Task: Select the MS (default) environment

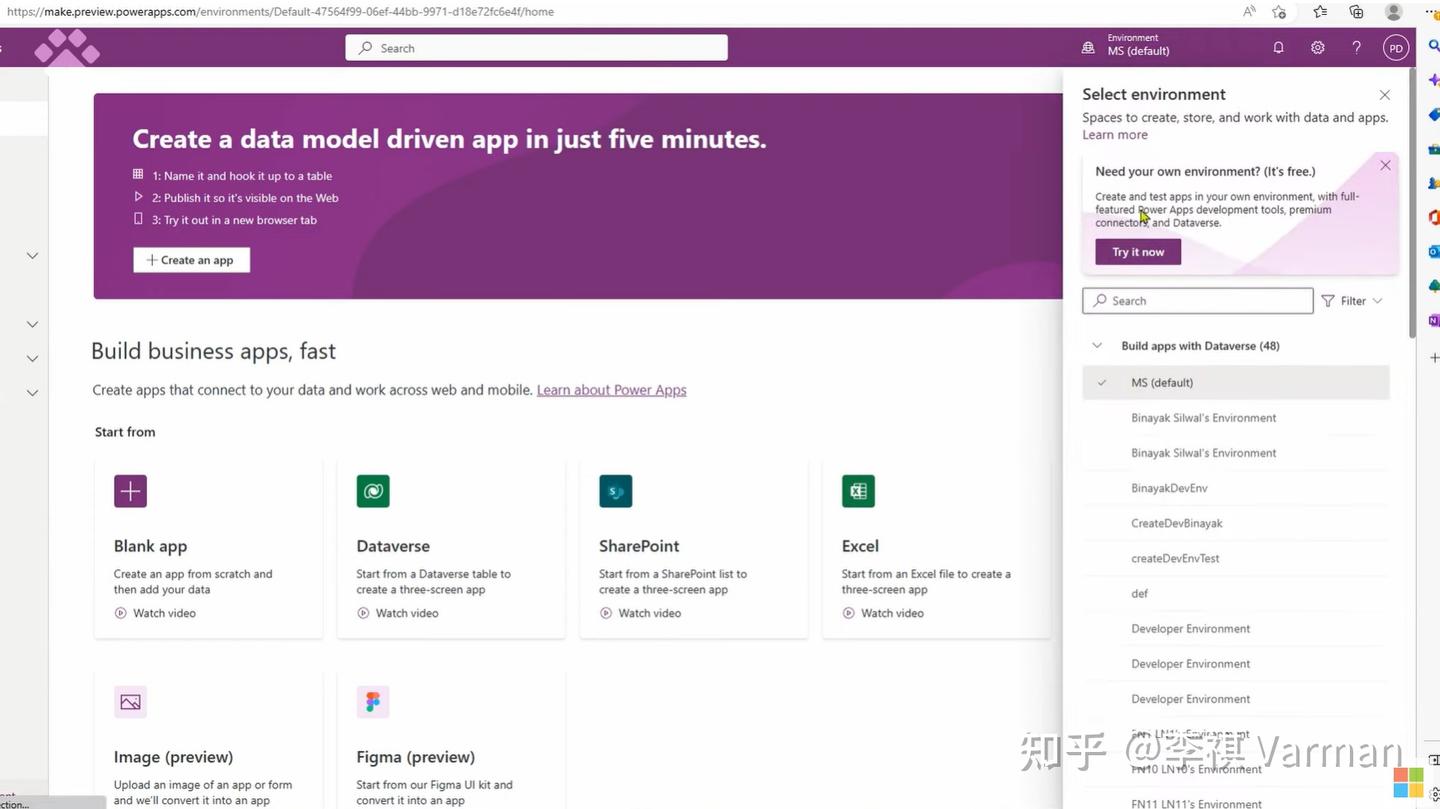Action: tap(1236, 383)
